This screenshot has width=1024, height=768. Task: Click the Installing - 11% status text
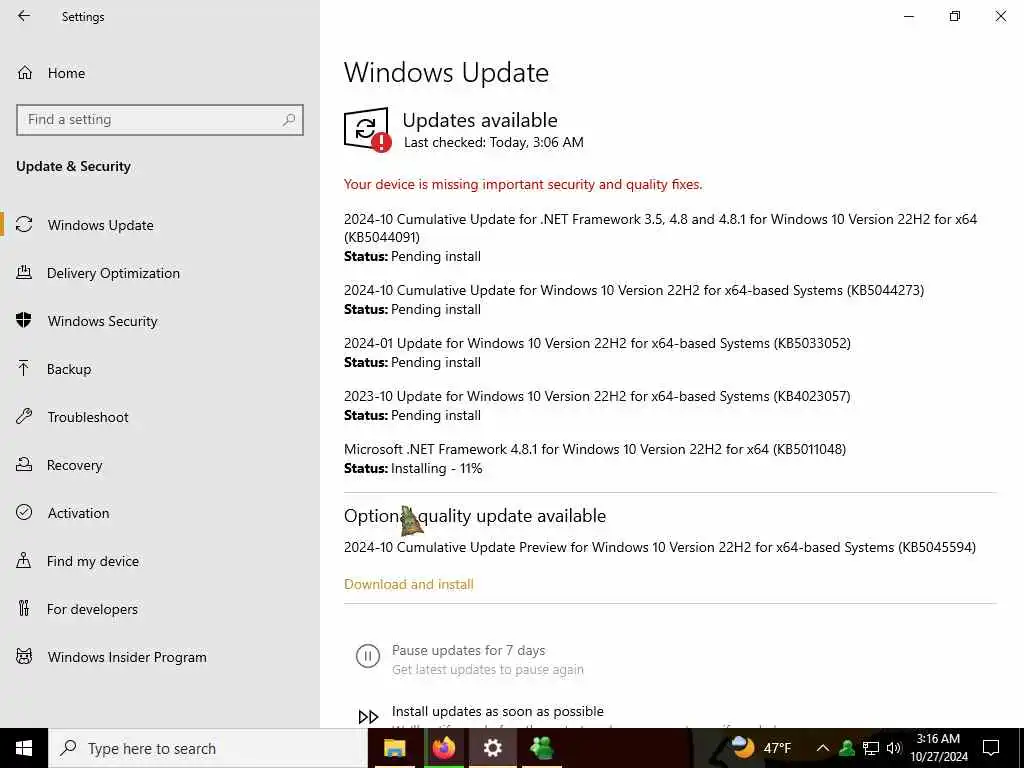coord(436,468)
